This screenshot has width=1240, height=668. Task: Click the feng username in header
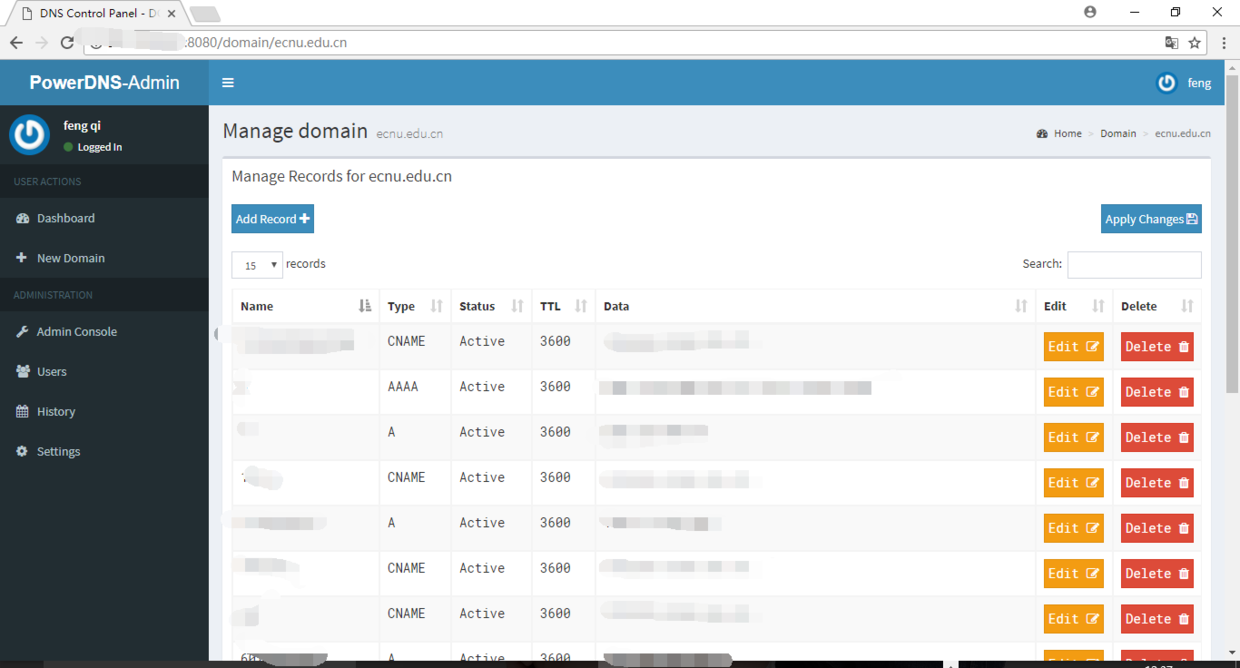click(1199, 83)
